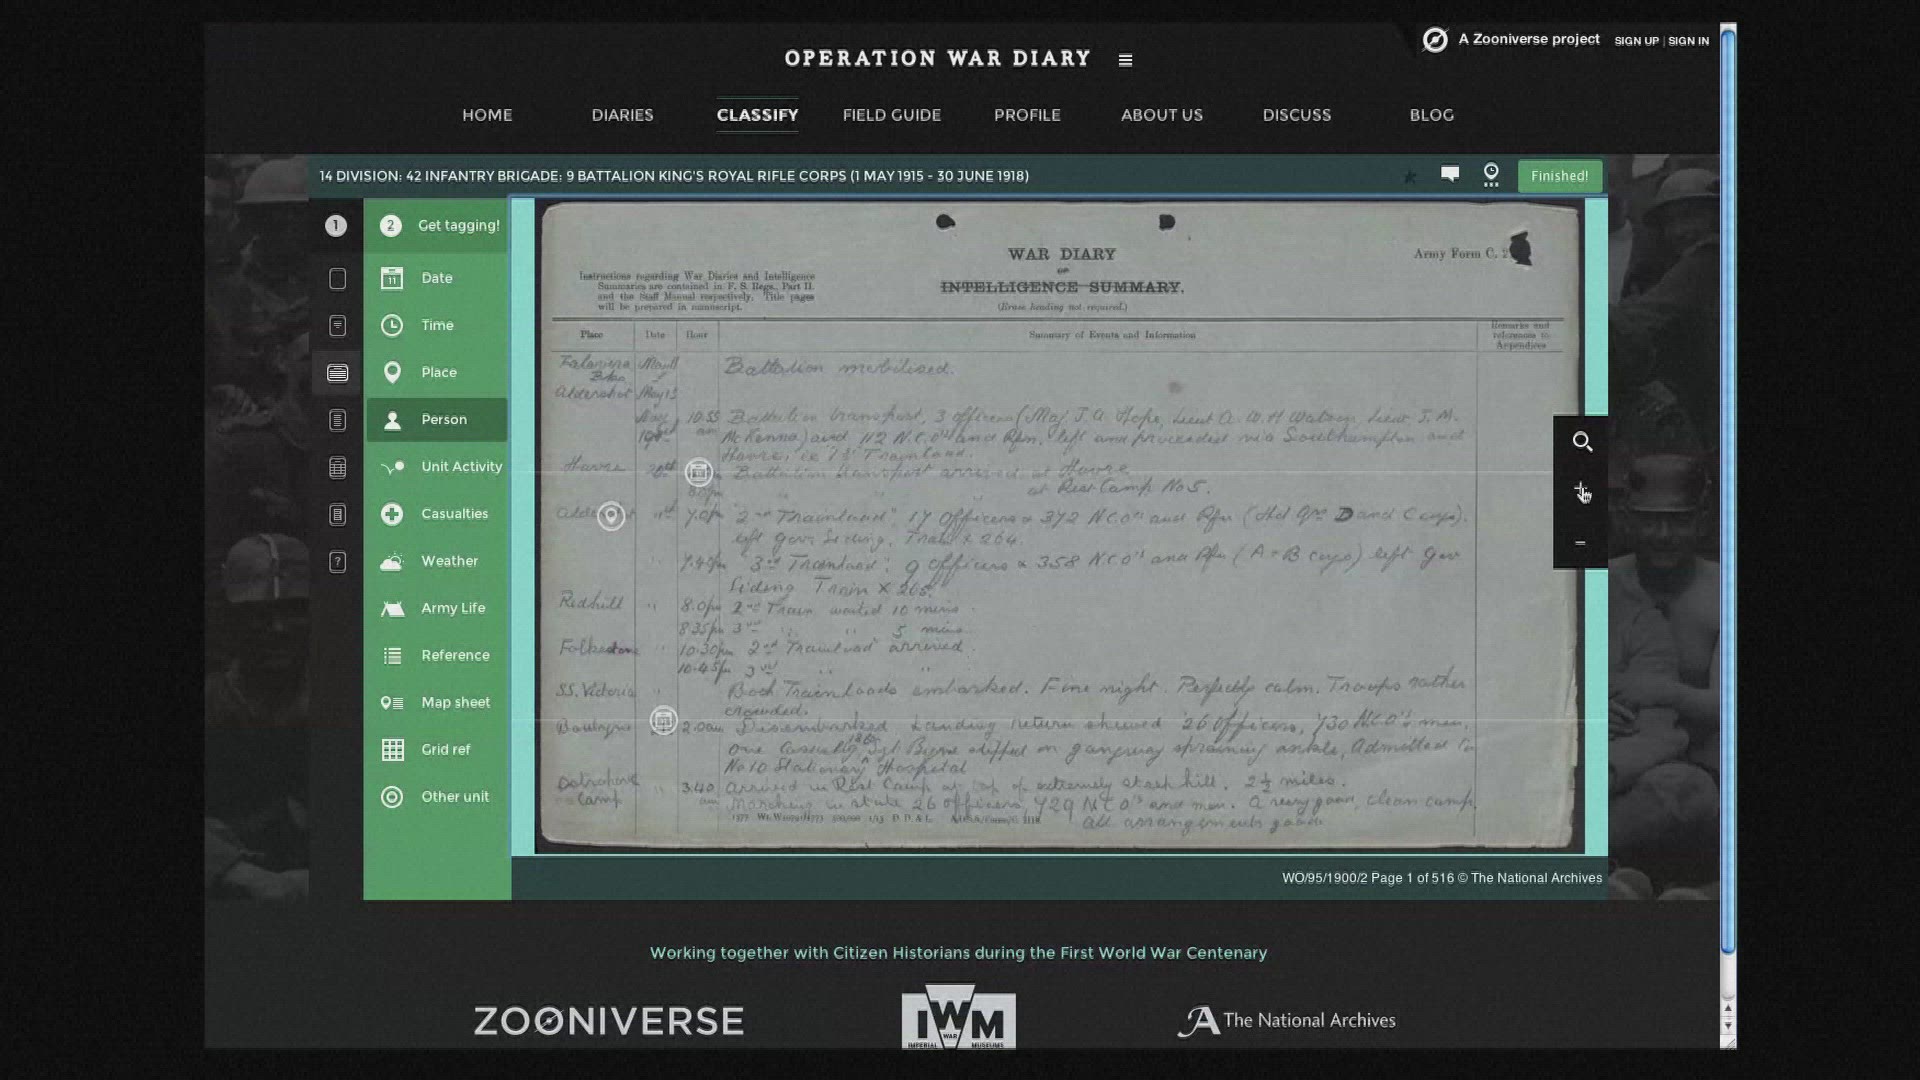Screen dimensions: 1920x1080
Task: Select blank page type in sidebar
Action: pos(338,279)
